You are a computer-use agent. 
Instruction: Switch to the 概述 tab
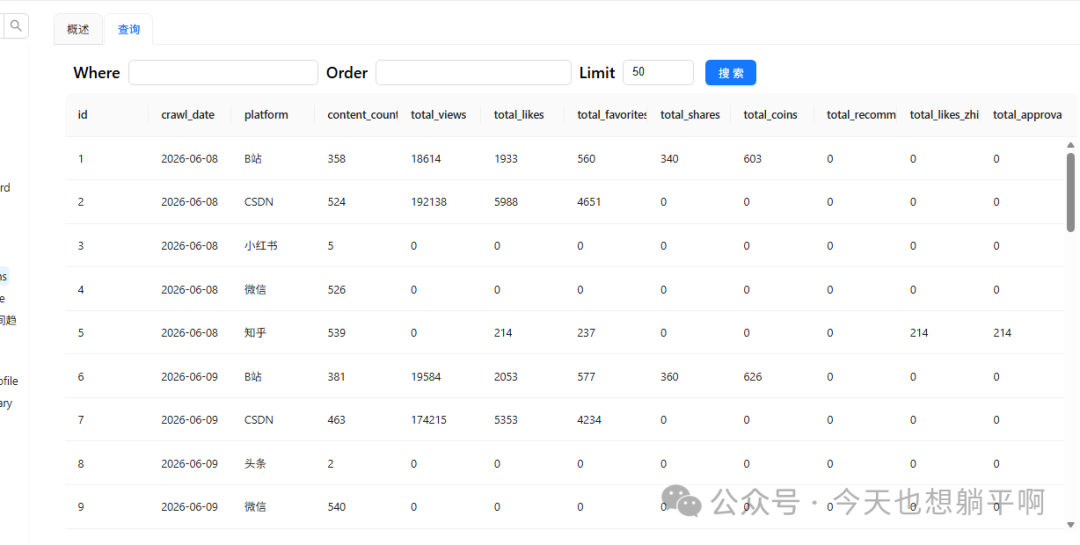click(x=78, y=29)
